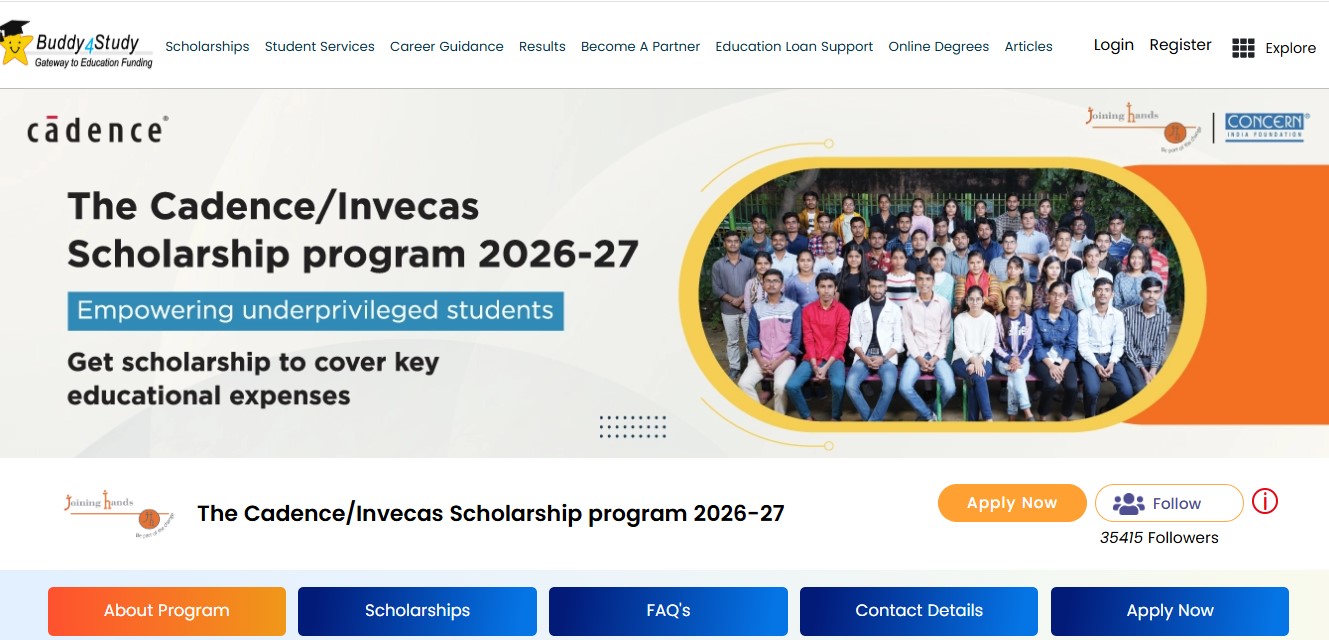Go to the Results page

(x=542, y=47)
